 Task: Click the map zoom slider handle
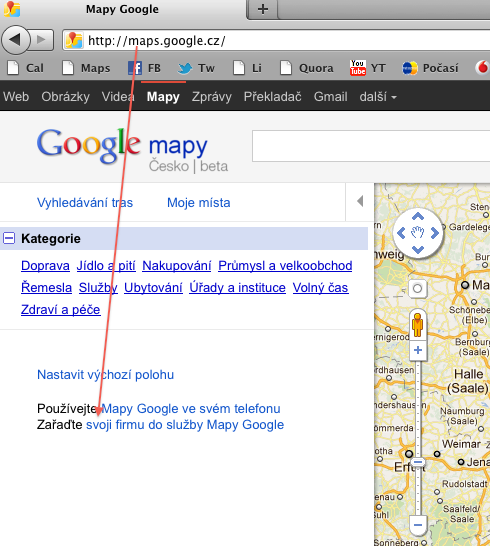(x=418, y=462)
